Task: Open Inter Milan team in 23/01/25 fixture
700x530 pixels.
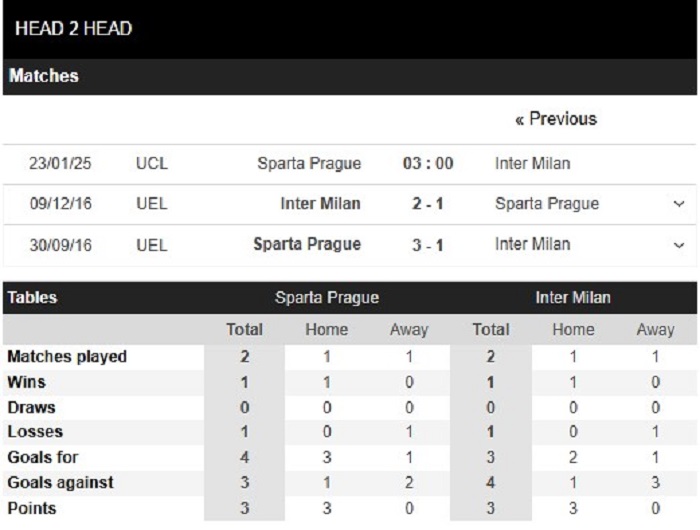Action: 533,163
